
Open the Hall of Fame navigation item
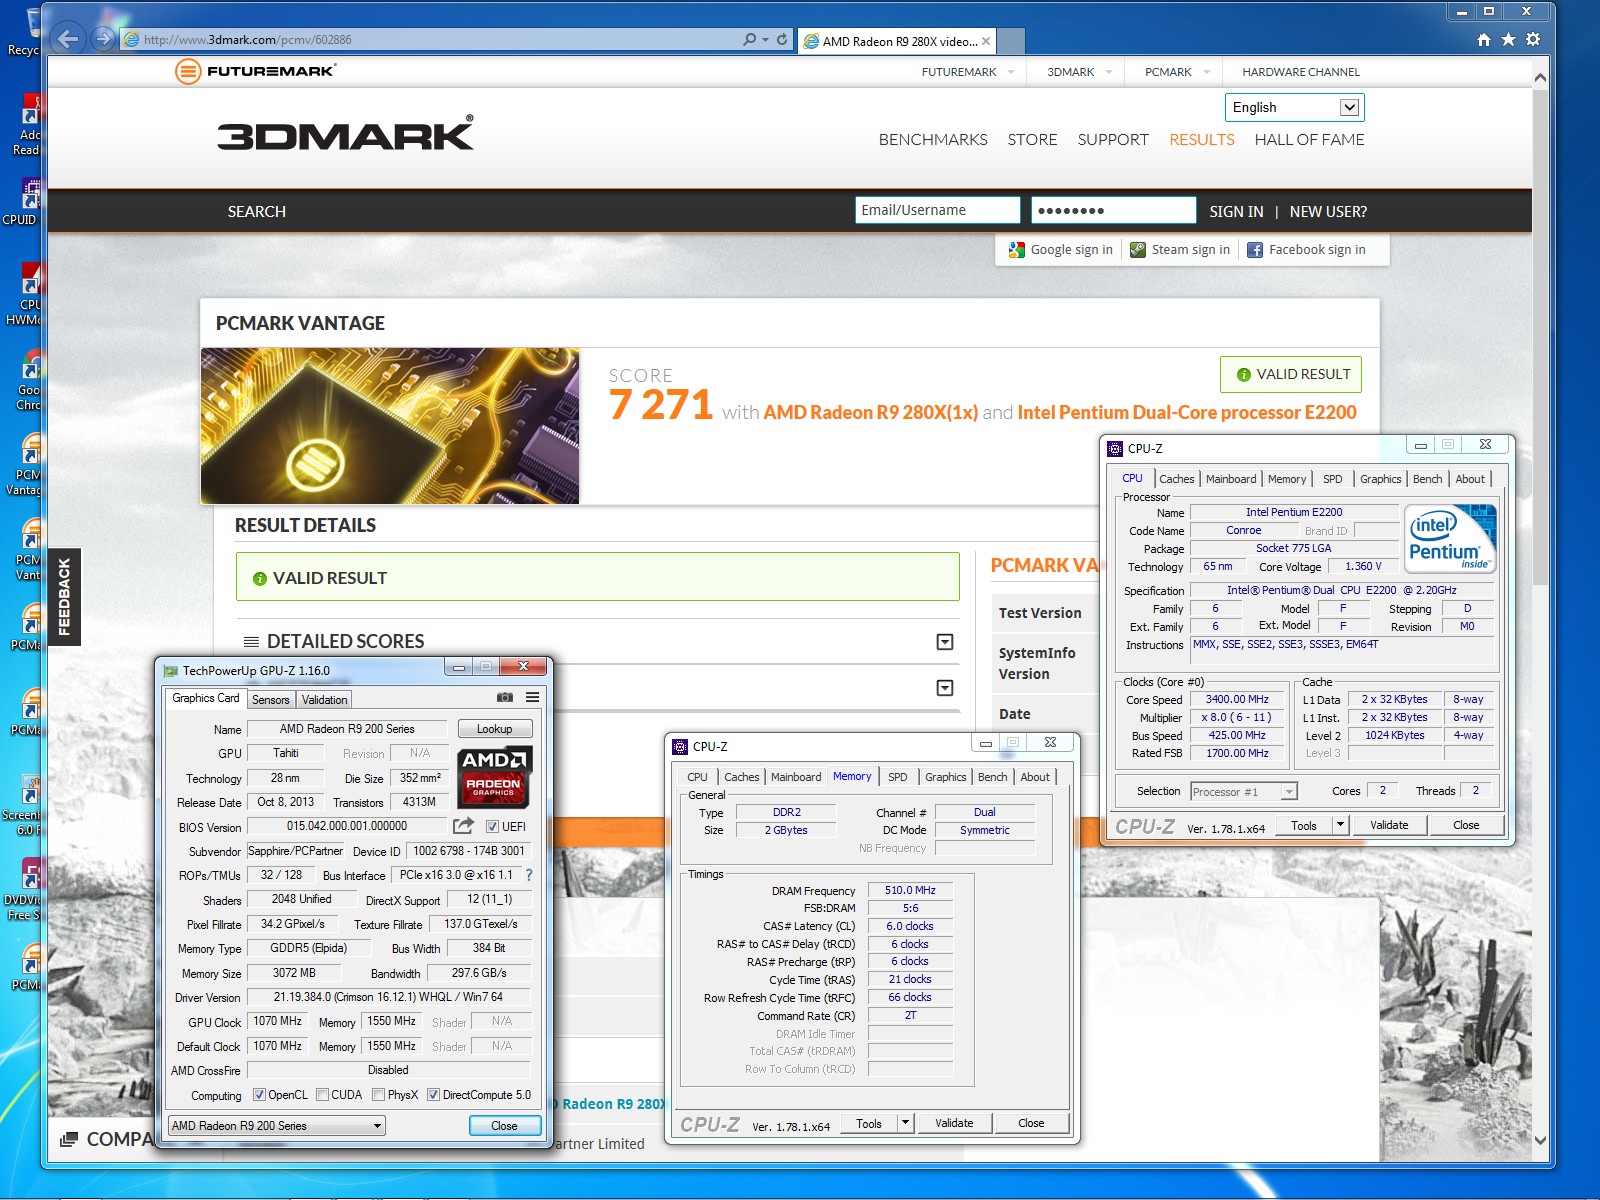tap(1309, 140)
